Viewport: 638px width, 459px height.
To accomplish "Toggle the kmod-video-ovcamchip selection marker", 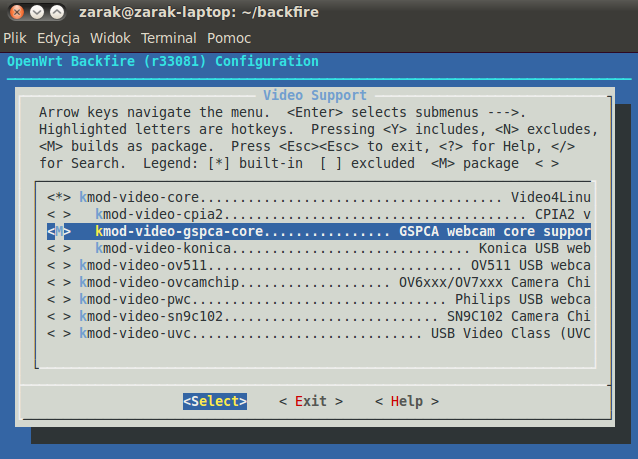I will click(59, 282).
